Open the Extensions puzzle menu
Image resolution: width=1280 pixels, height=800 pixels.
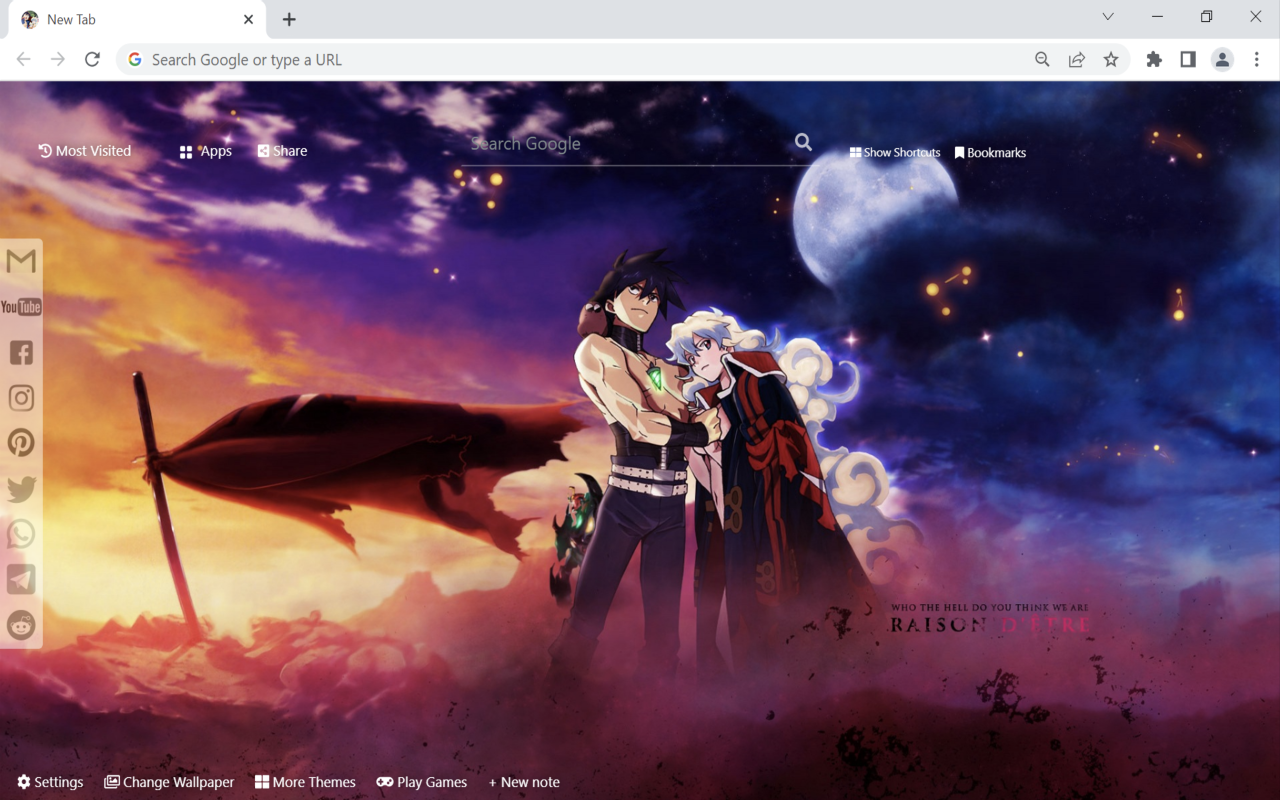[1154, 60]
